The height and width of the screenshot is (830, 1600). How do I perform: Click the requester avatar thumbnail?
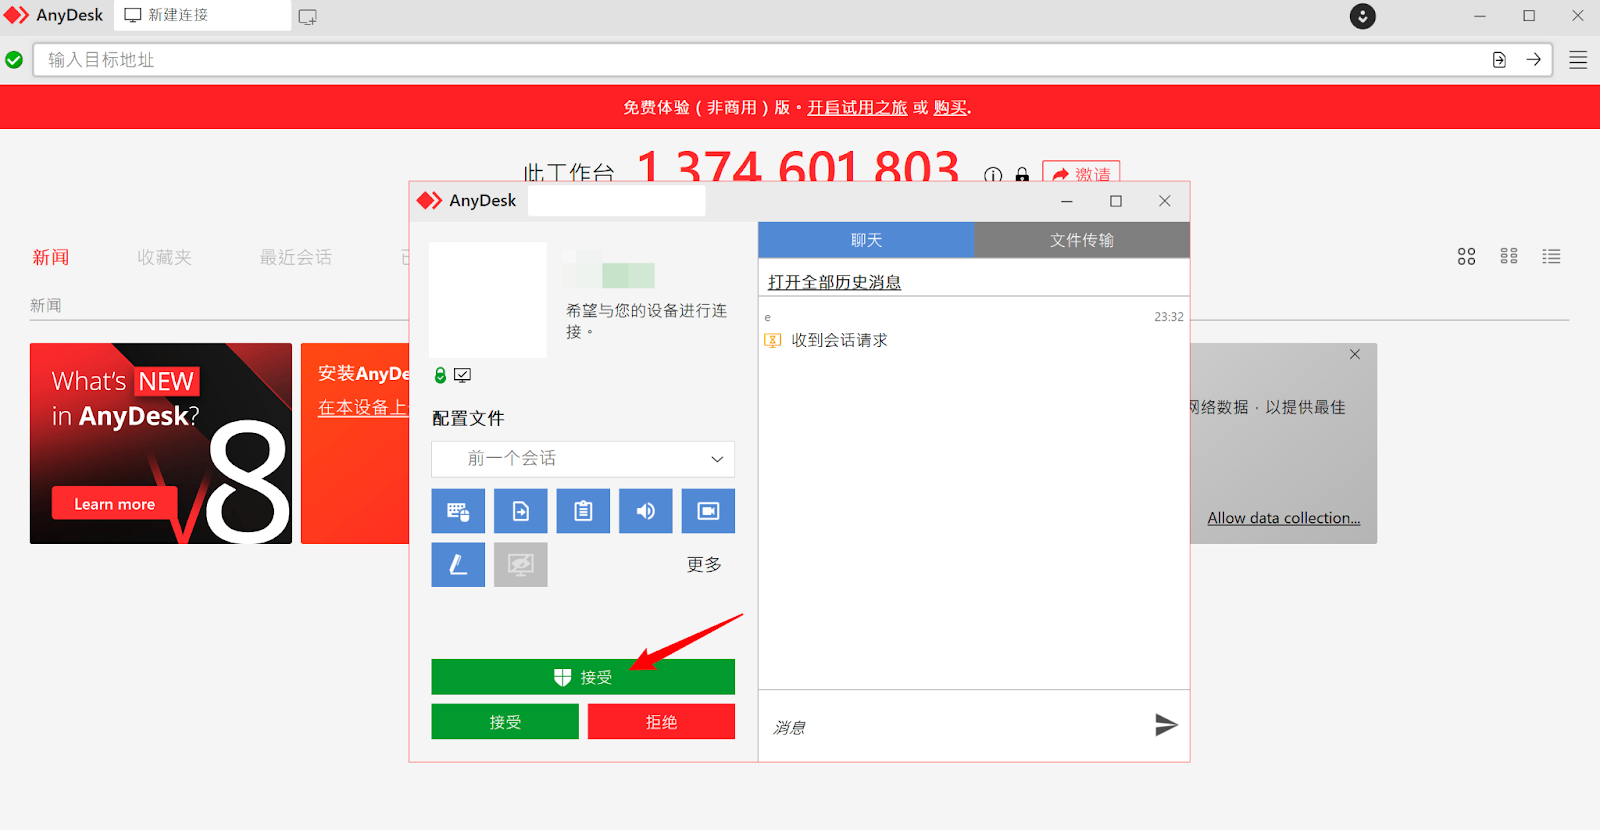tap(488, 300)
